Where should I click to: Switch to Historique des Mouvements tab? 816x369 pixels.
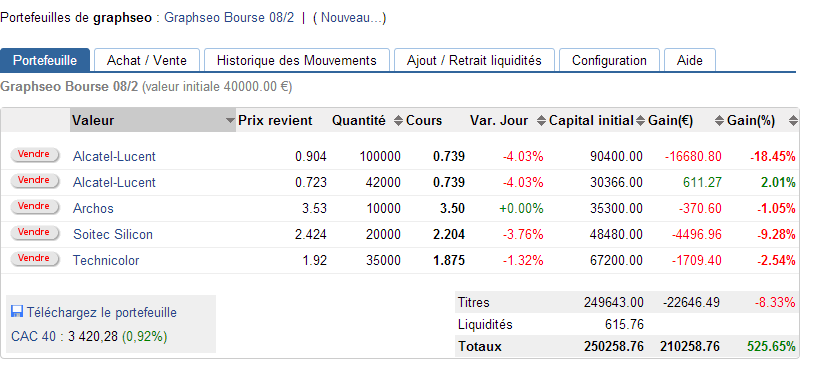[x=297, y=60]
